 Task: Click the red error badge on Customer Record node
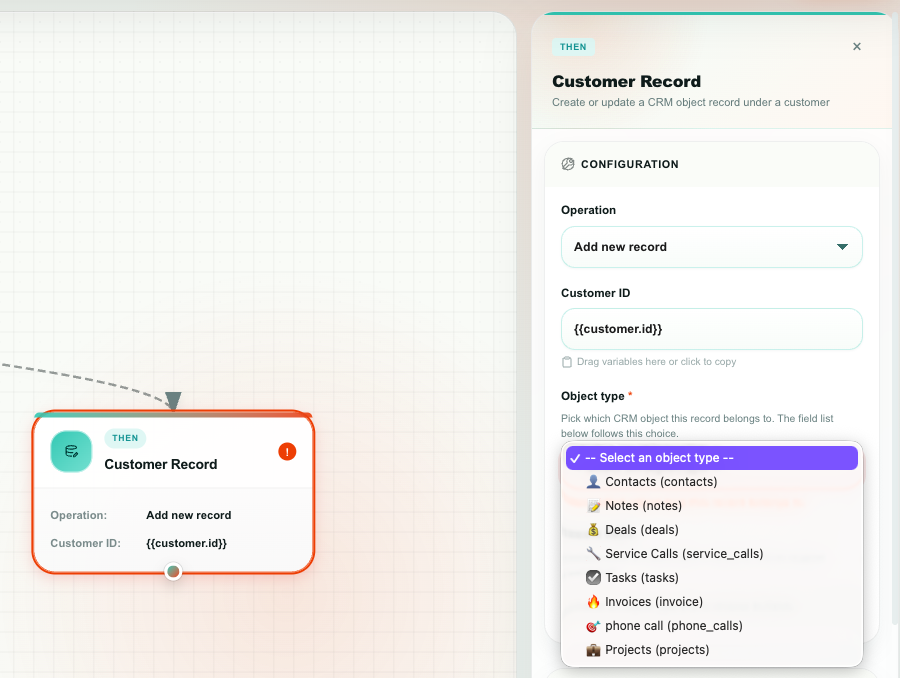[x=287, y=452]
